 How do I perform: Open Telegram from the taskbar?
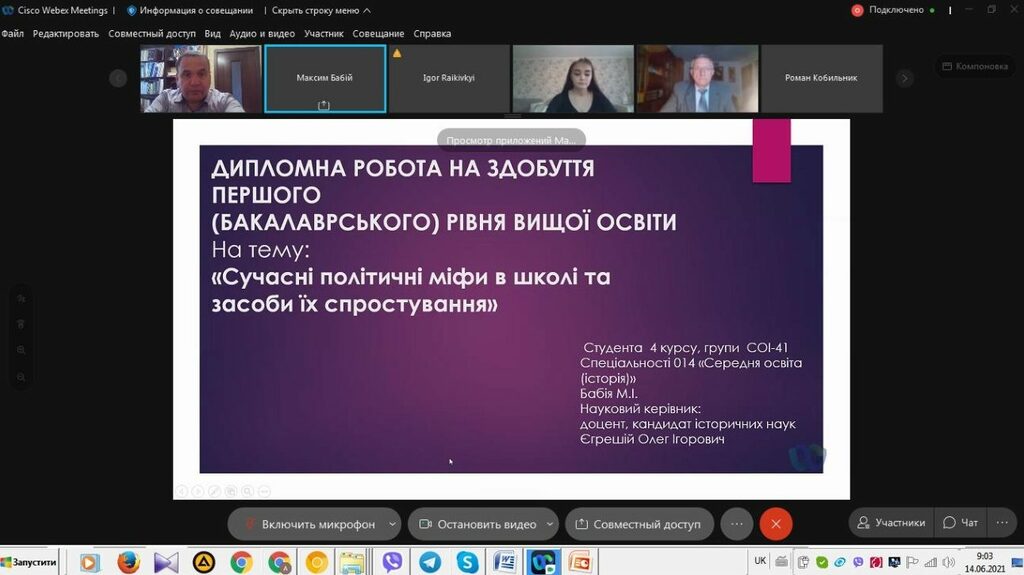point(430,562)
